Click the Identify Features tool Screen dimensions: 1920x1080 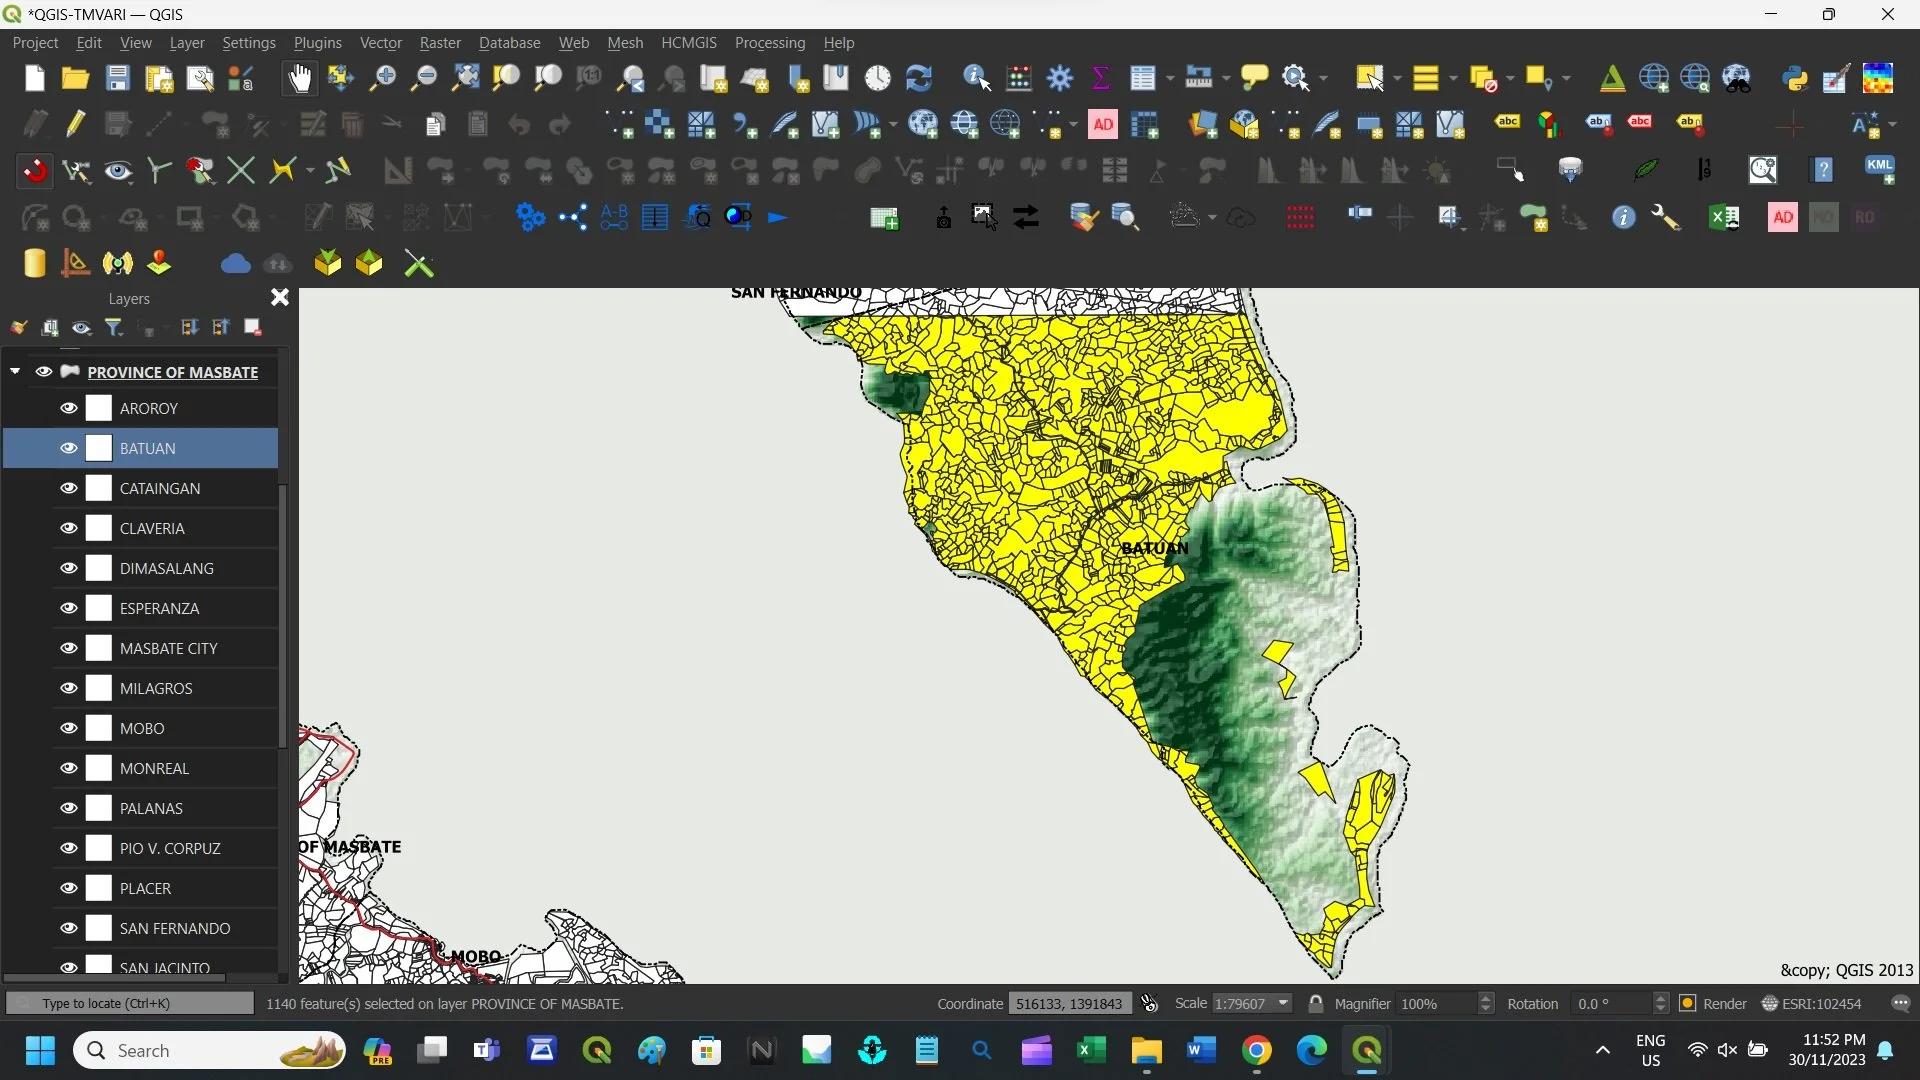click(x=976, y=78)
